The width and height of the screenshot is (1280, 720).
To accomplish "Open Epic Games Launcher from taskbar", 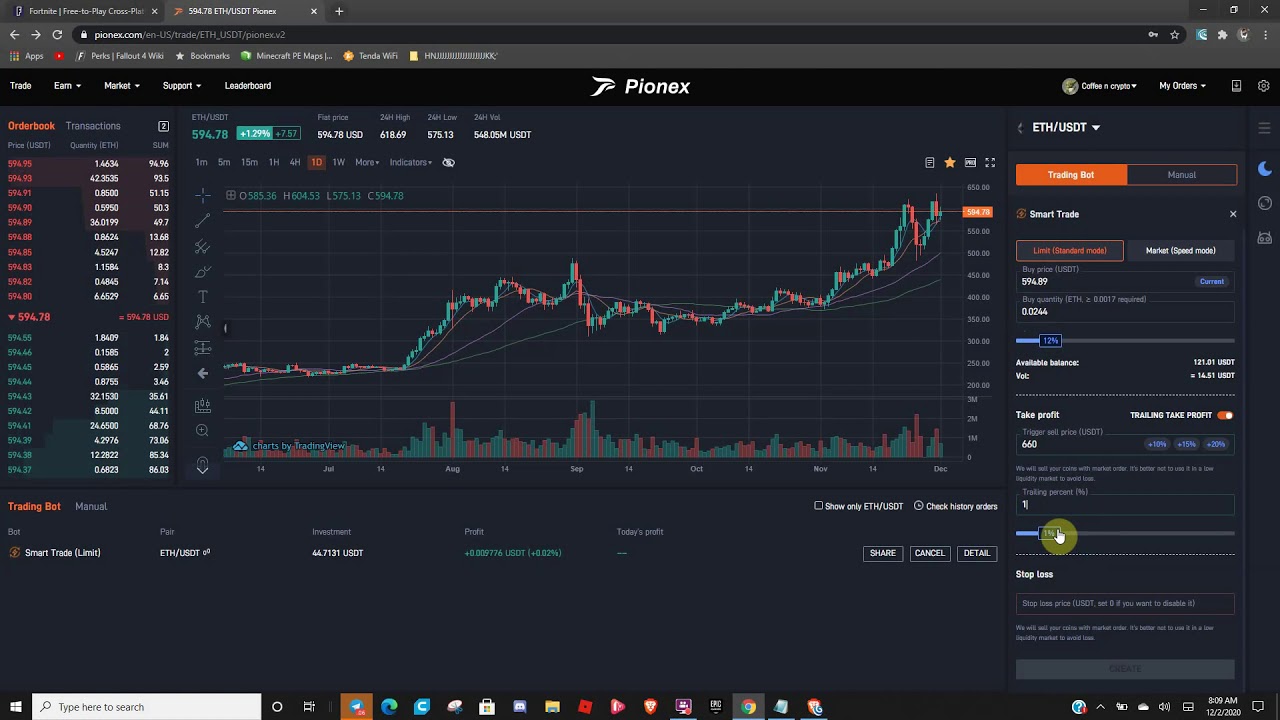I will [716, 707].
